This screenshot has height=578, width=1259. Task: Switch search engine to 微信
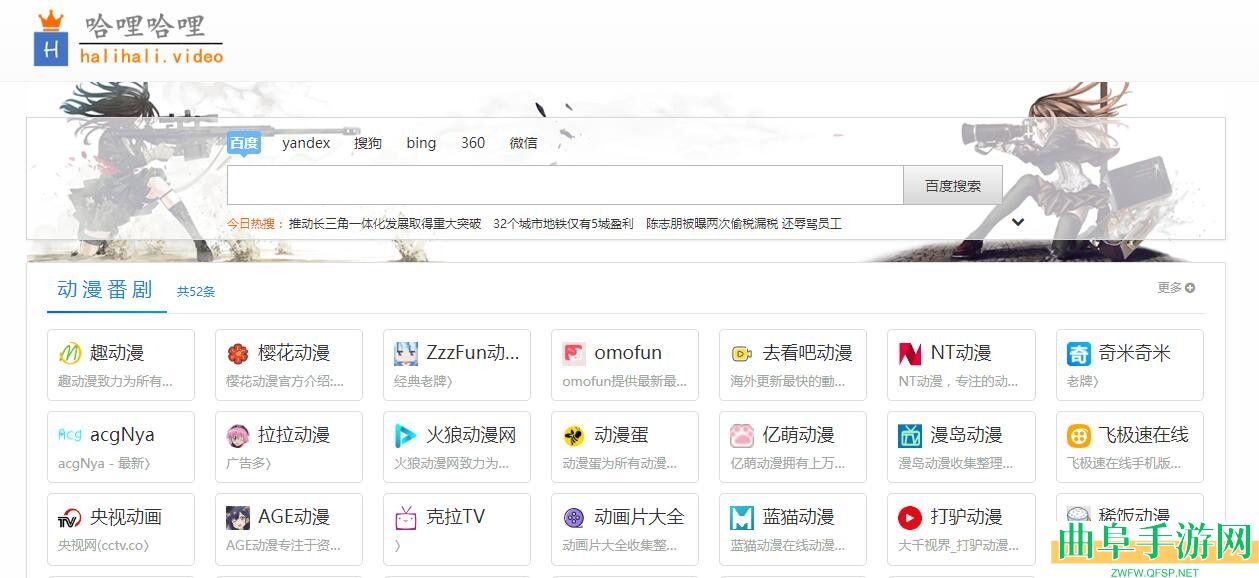pos(524,143)
